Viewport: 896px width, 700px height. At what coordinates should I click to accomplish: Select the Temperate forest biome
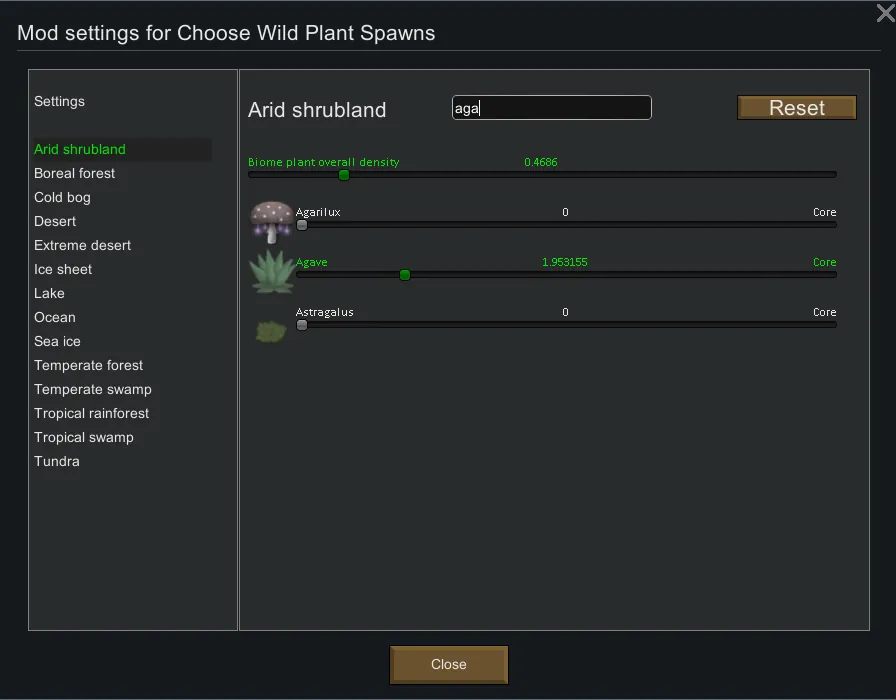pos(88,365)
